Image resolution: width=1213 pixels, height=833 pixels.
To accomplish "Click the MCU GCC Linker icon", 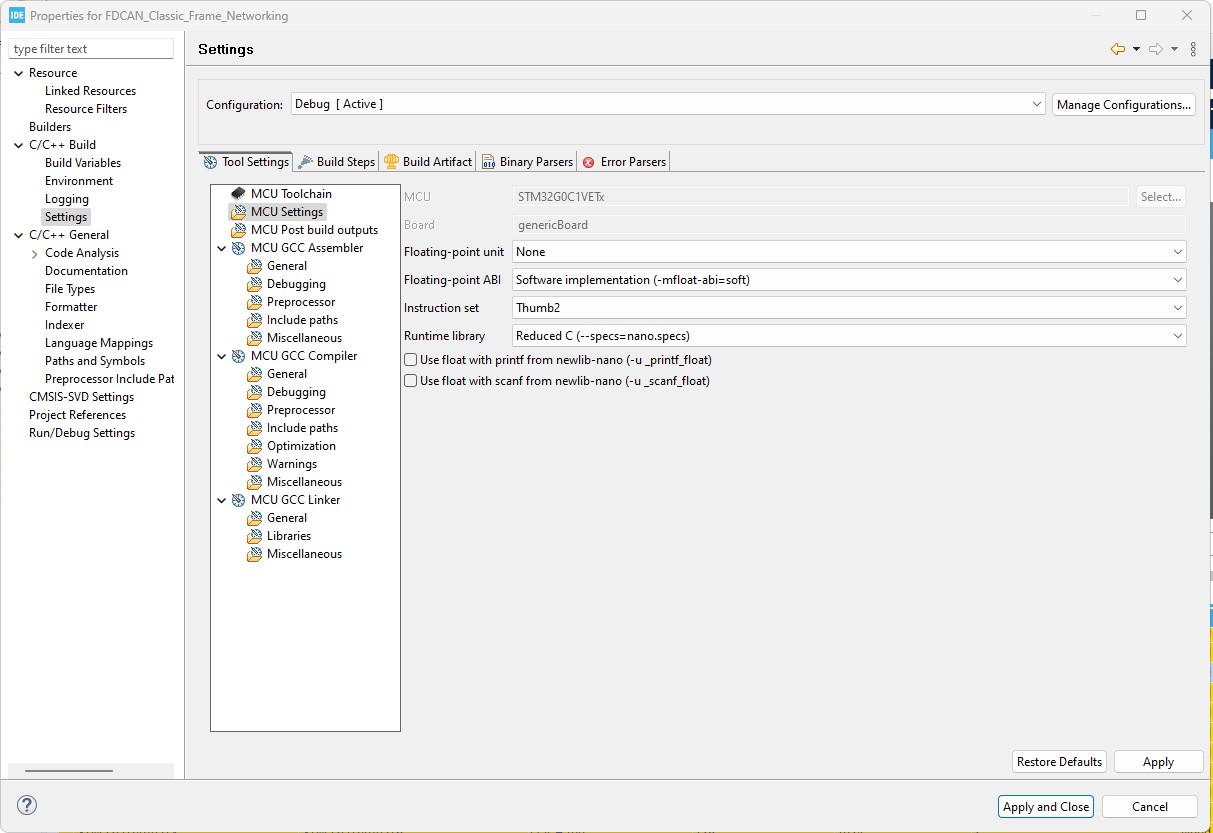I will click(x=238, y=500).
